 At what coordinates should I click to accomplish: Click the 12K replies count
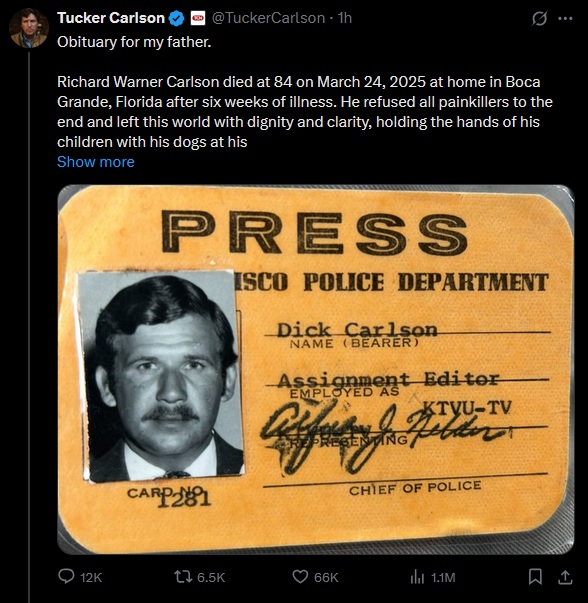tap(91, 578)
